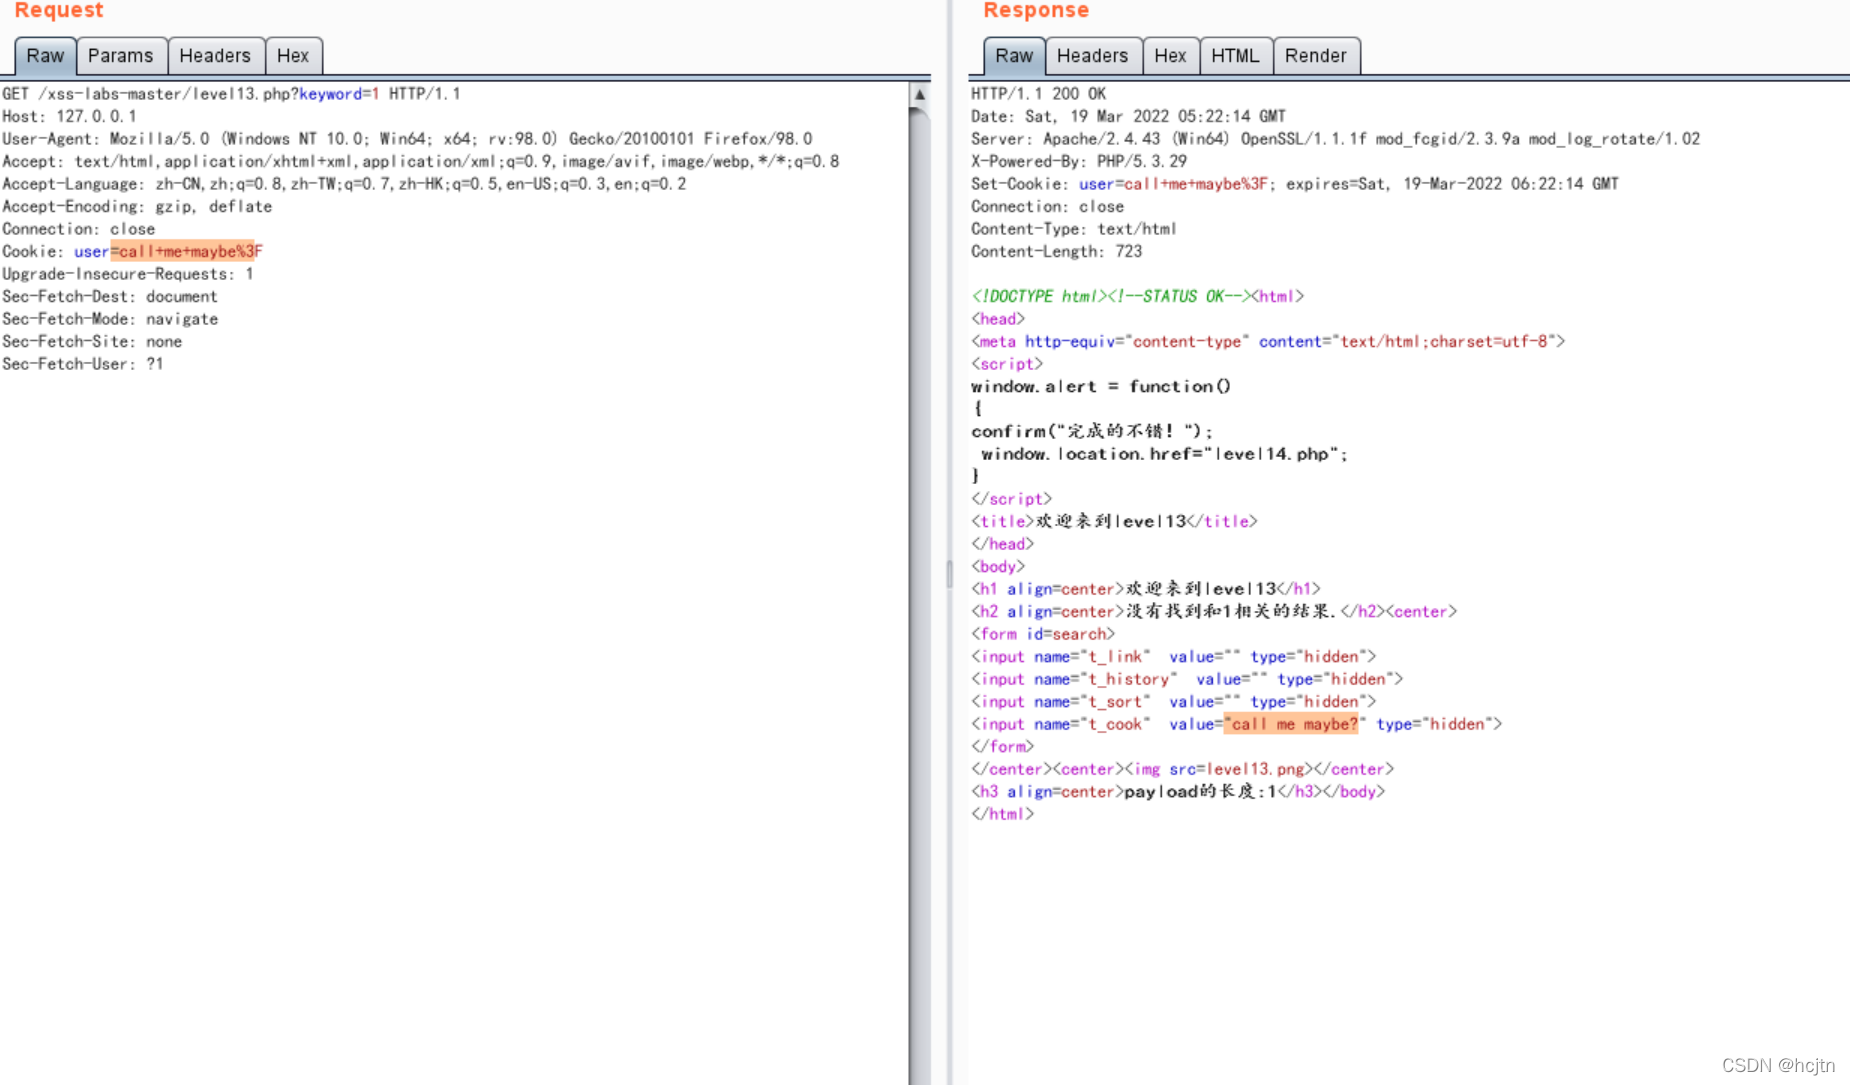Click the meta http-equiv content-type line

[x=1268, y=341]
